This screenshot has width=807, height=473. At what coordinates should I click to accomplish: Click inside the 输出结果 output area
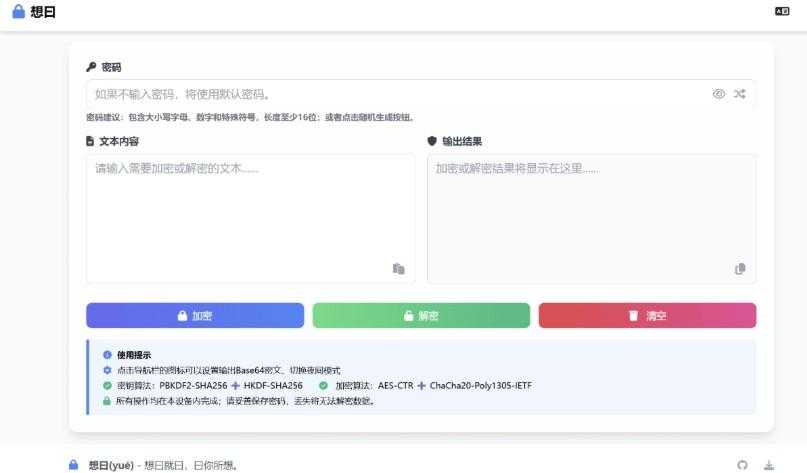[x=590, y=215]
